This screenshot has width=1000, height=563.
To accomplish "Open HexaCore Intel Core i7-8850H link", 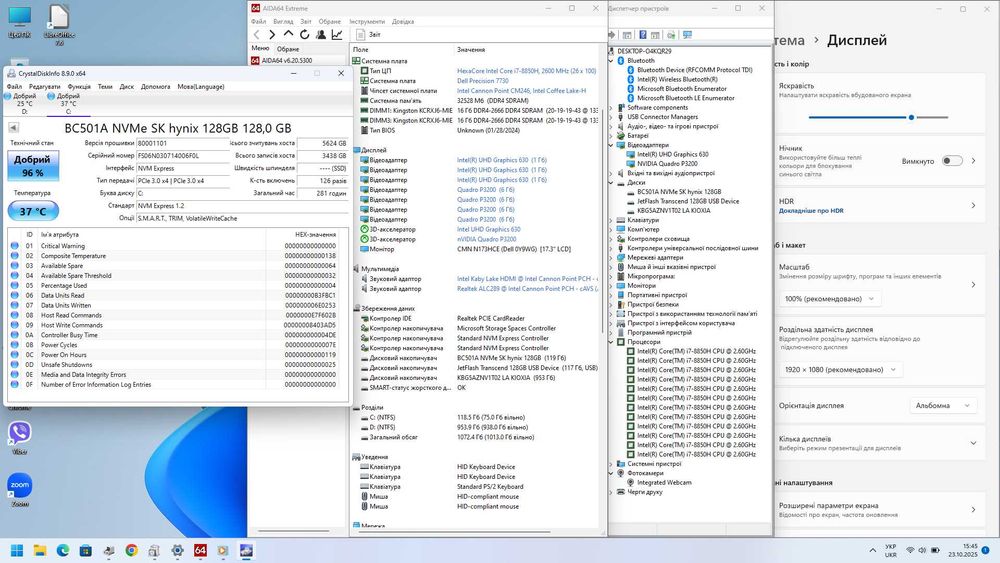I will [526, 71].
